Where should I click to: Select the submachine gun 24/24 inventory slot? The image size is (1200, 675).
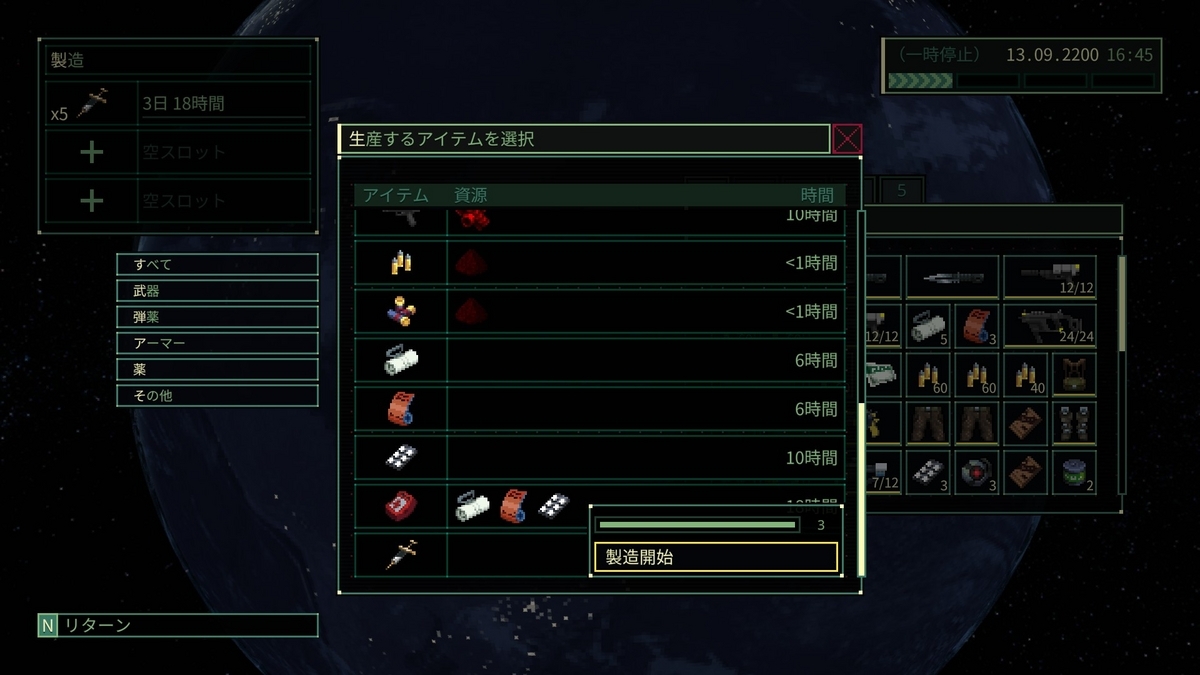(x=1050, y=325)
